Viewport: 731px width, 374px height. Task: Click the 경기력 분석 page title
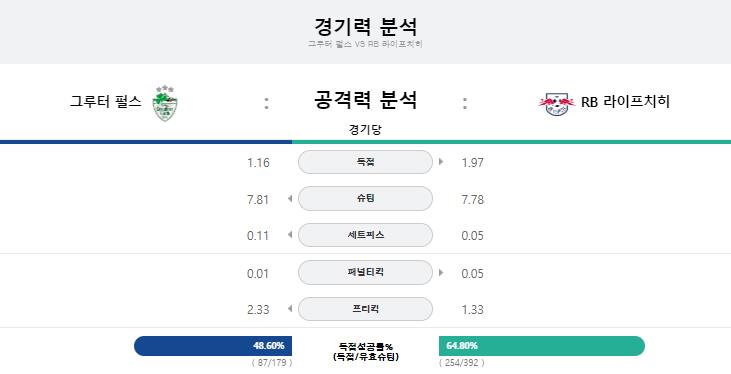[x=365, y=26]
